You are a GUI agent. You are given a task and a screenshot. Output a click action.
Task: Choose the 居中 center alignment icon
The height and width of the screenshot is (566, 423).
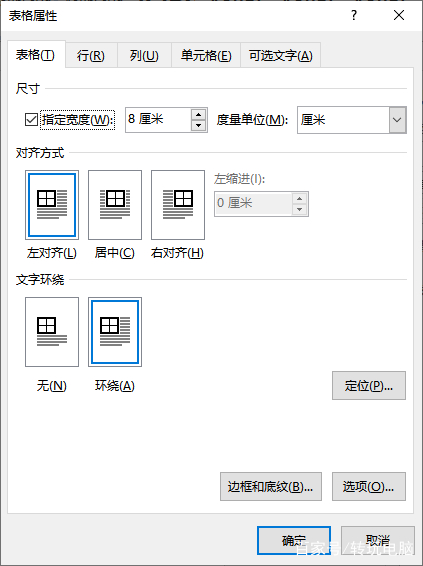coord(115,205)
